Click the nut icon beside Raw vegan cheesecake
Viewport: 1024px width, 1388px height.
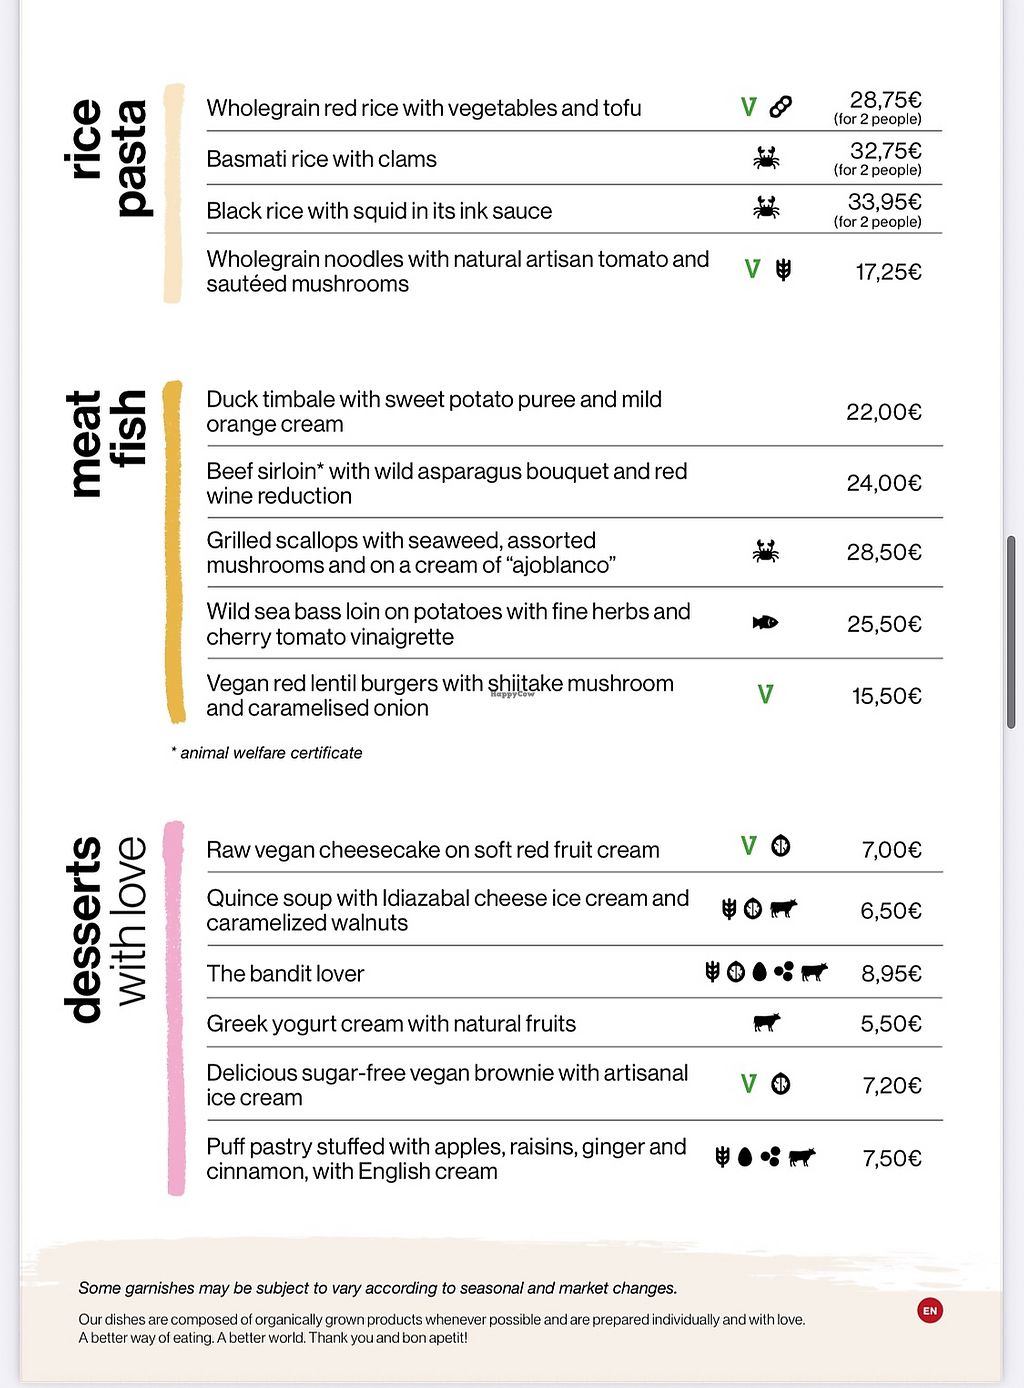click(781, 847)
